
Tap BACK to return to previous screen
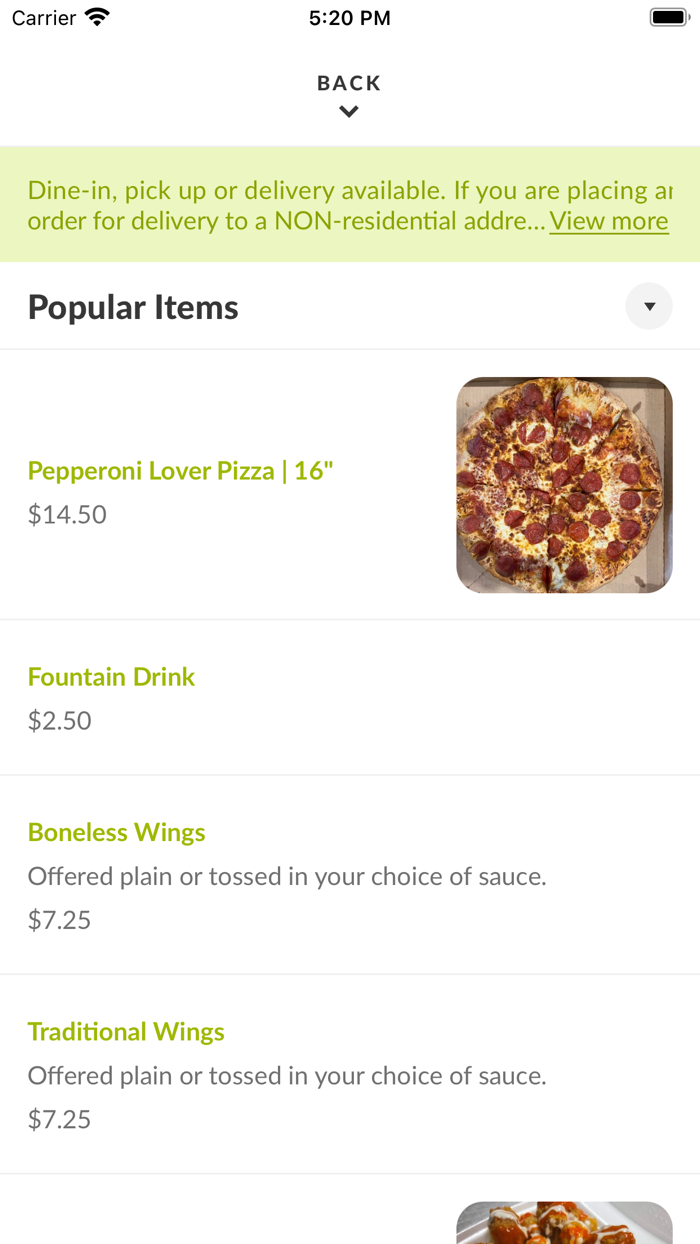coord(348,83)
